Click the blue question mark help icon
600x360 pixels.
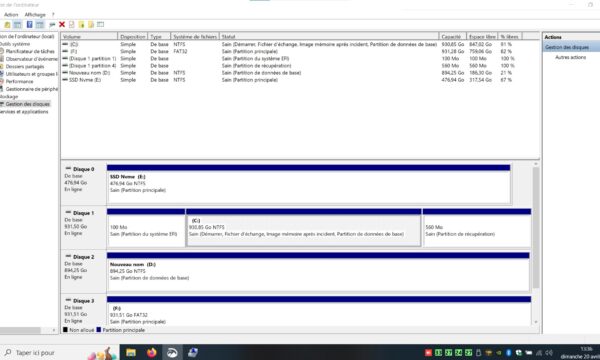pyautogui.click(x=29, y=24)
